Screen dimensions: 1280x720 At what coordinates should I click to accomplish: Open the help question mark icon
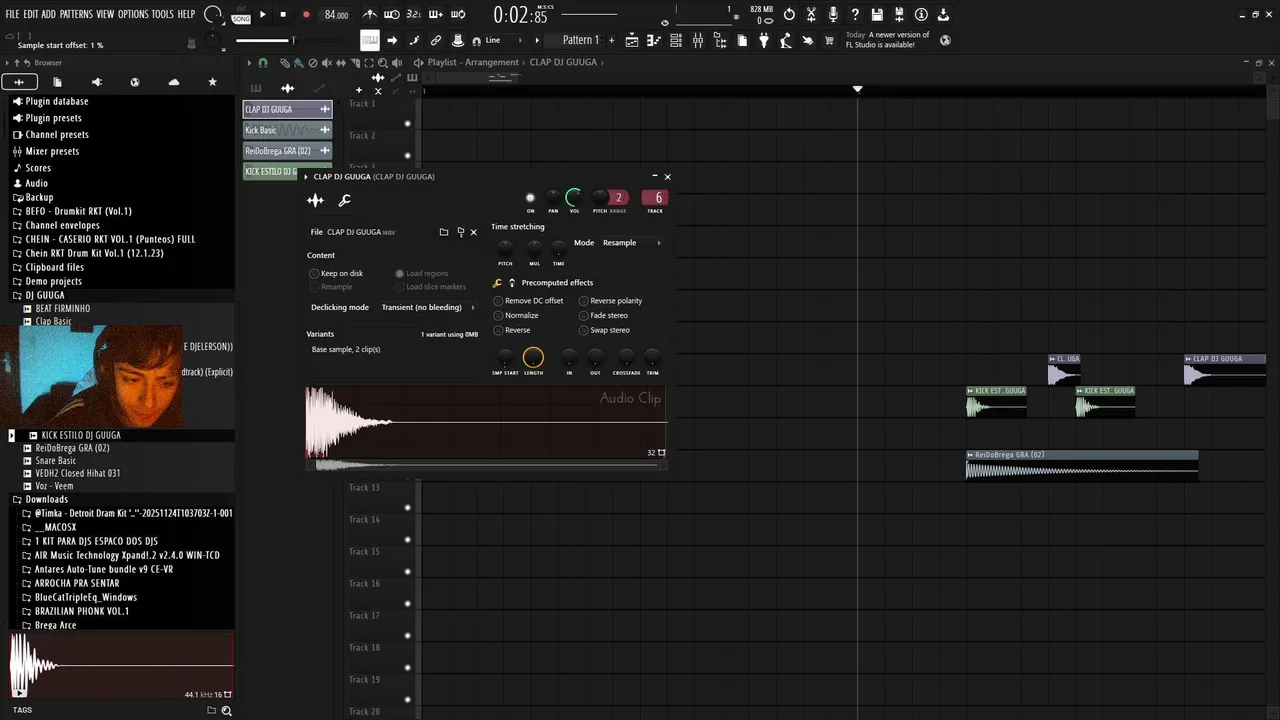pos(855,14)
